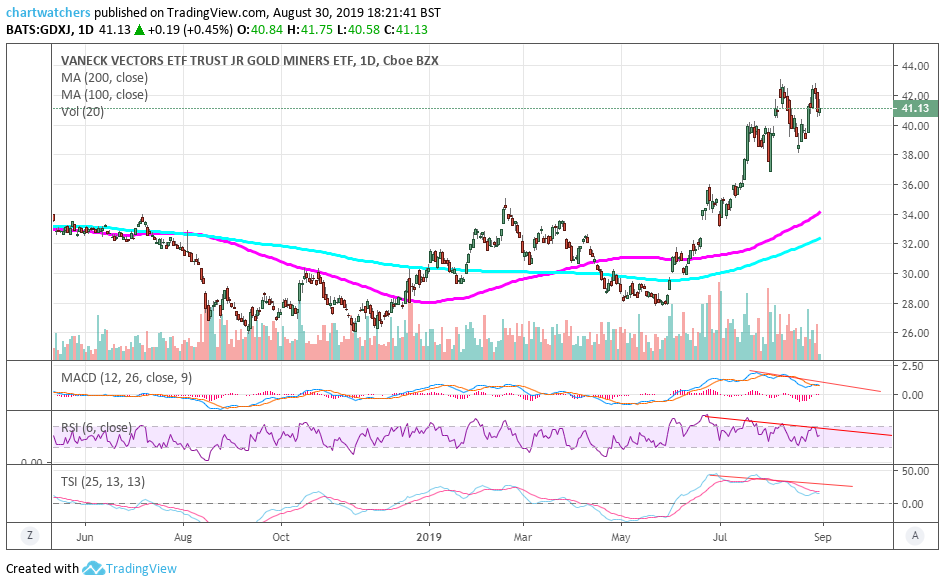
Task: Click the Jul time axis label
Action: pyautogui.click(x=720, y=537)
